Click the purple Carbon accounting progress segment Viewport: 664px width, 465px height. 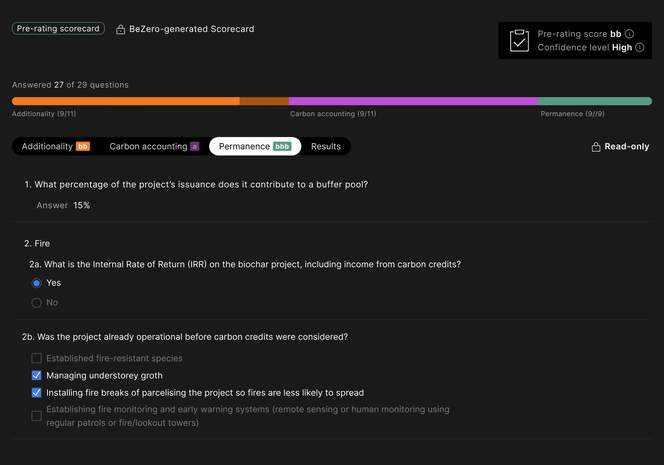[413, 101]
